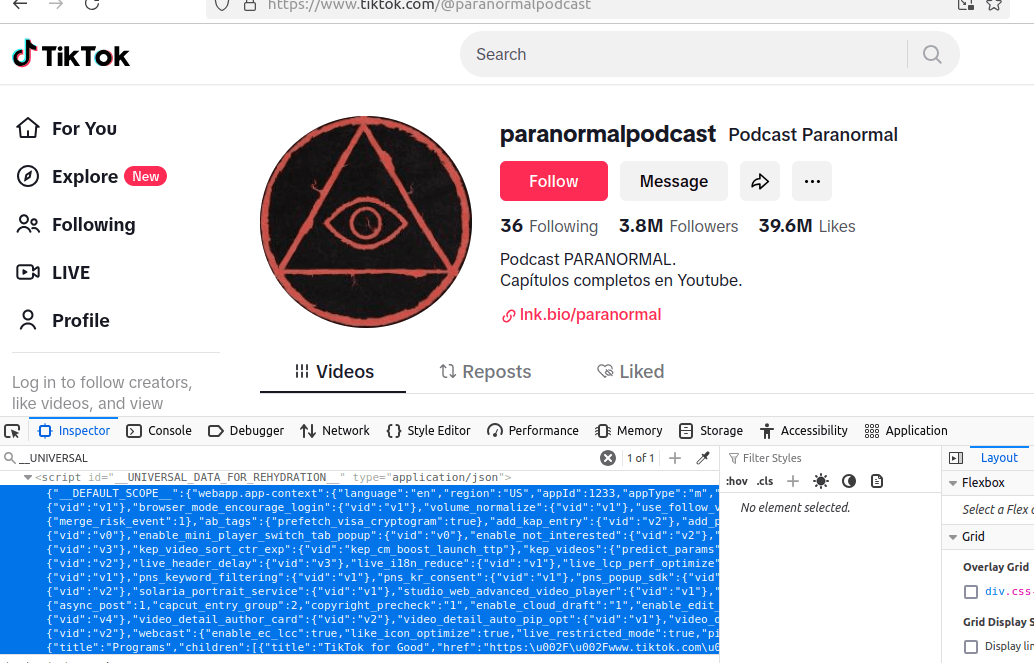Open the Network tab in DevTools
Screen dimensions: 1034x663
tap(335, 431)
